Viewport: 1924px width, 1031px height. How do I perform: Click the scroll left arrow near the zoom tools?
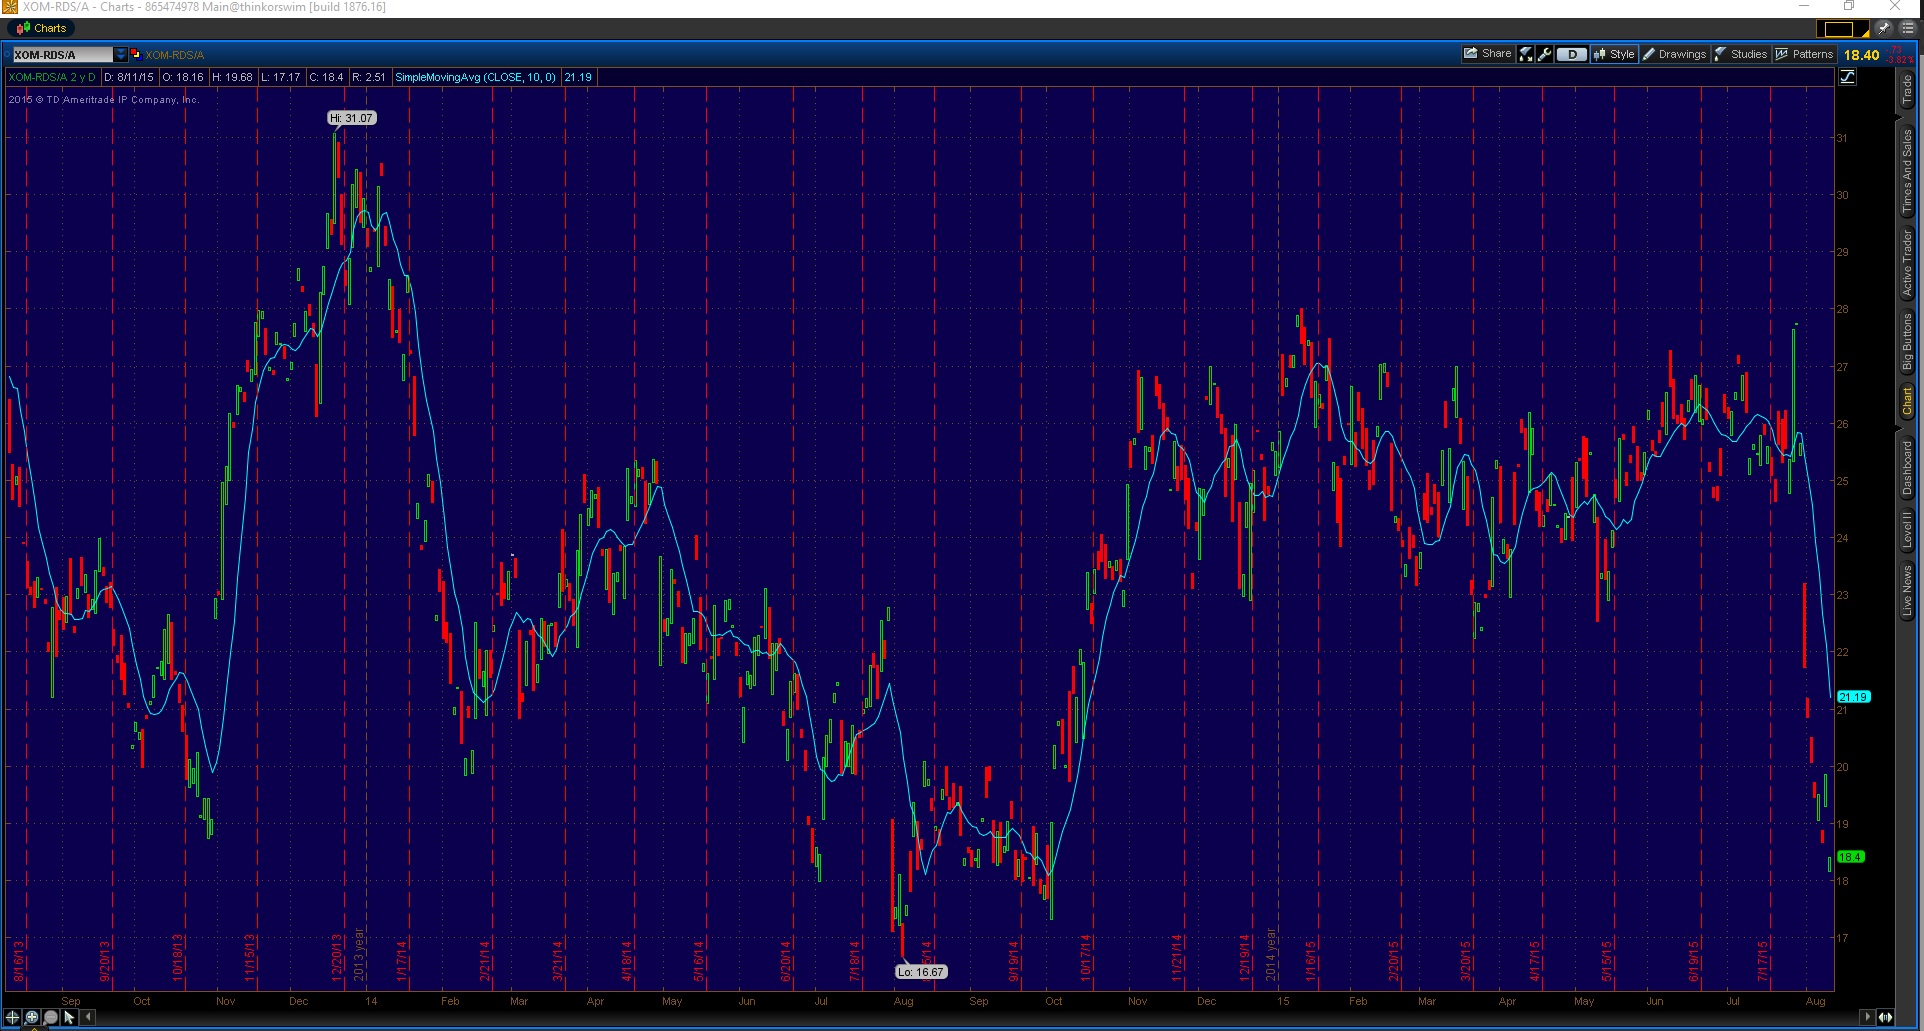[88, 1017]
